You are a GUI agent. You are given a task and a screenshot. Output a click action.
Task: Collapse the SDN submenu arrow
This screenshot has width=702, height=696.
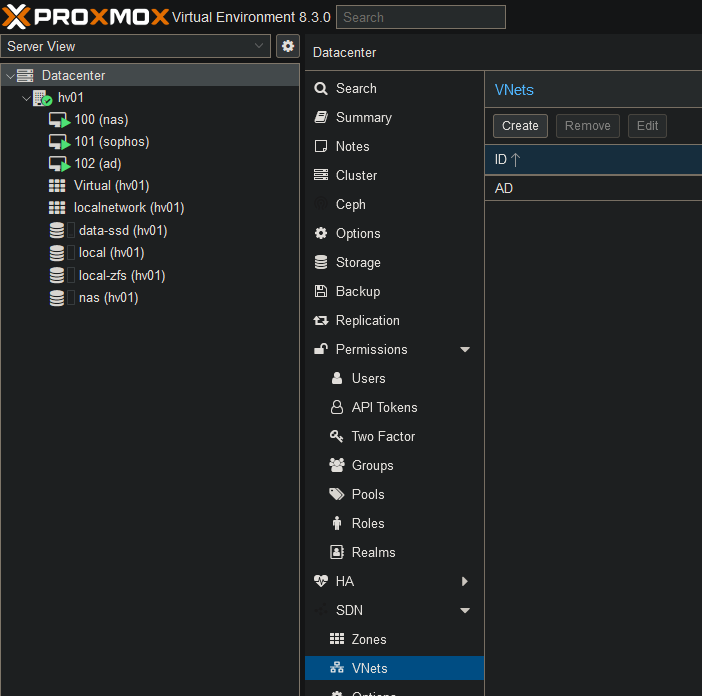(465, 610)
